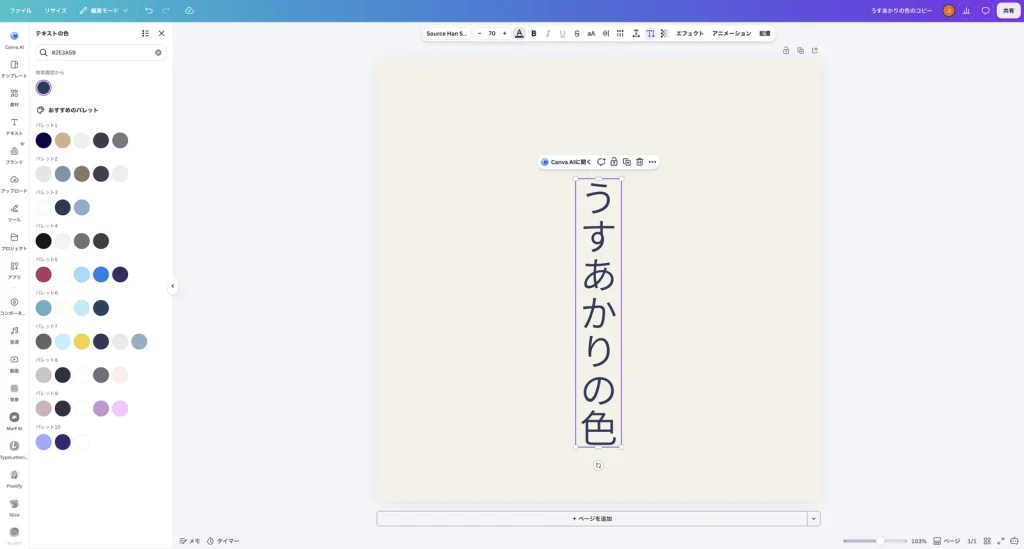Toggle bold formatting
The height and width of the screenshot is (549, 1024).
[x=534, y=33]
